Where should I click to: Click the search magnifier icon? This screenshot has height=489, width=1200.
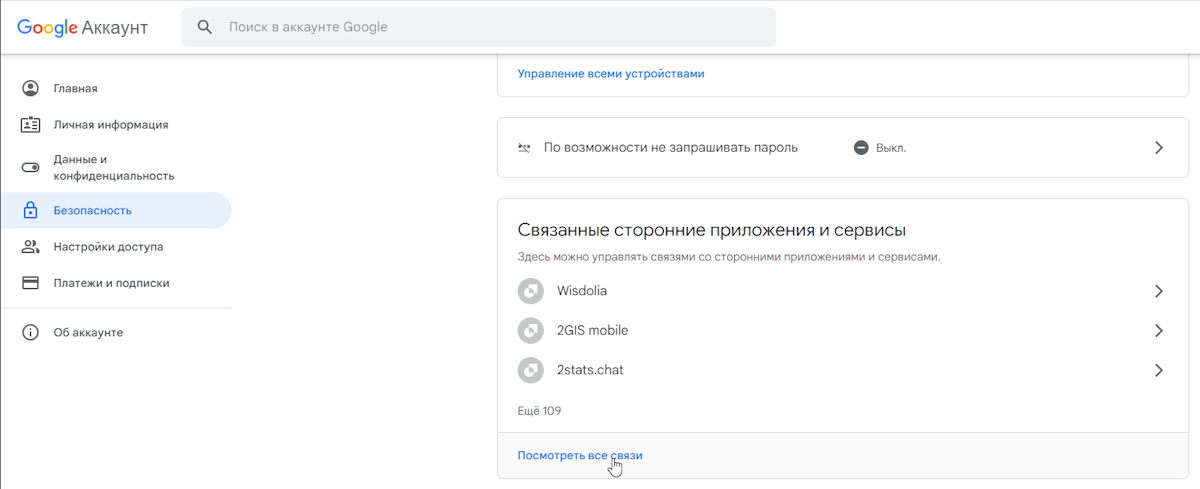205,27
